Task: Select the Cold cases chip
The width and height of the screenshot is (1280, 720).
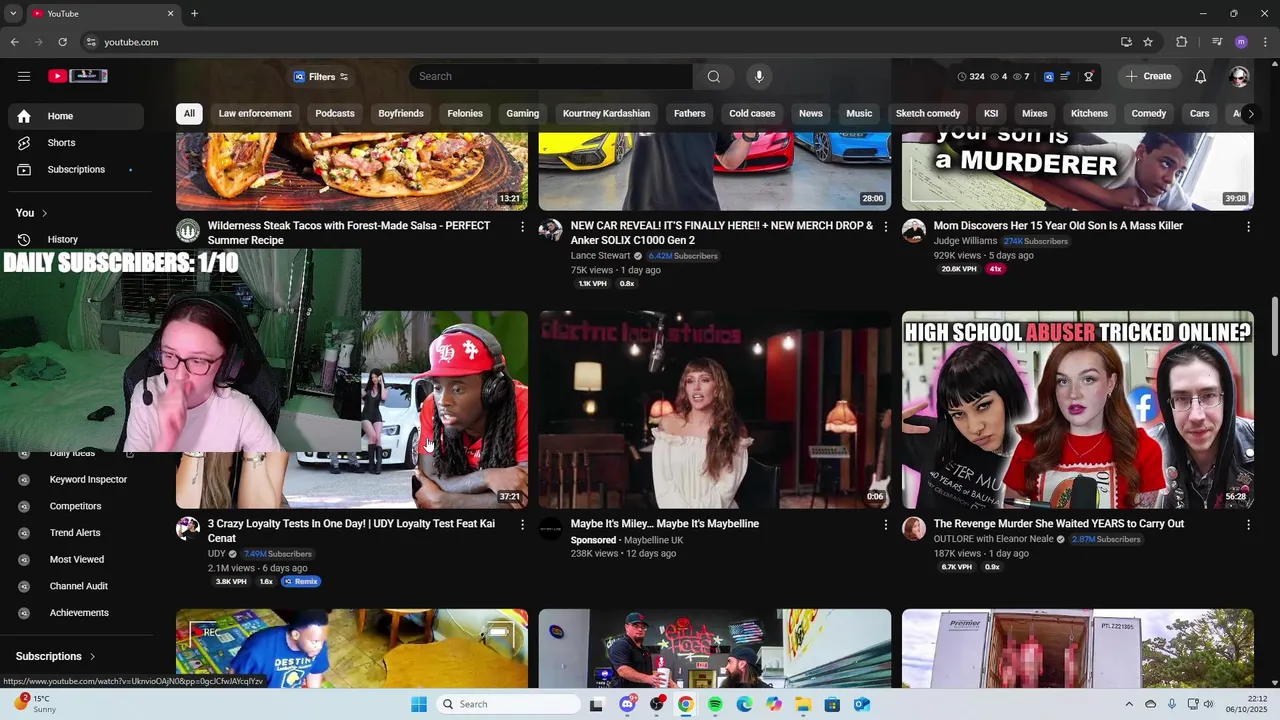Action: (x=752, y=114)
